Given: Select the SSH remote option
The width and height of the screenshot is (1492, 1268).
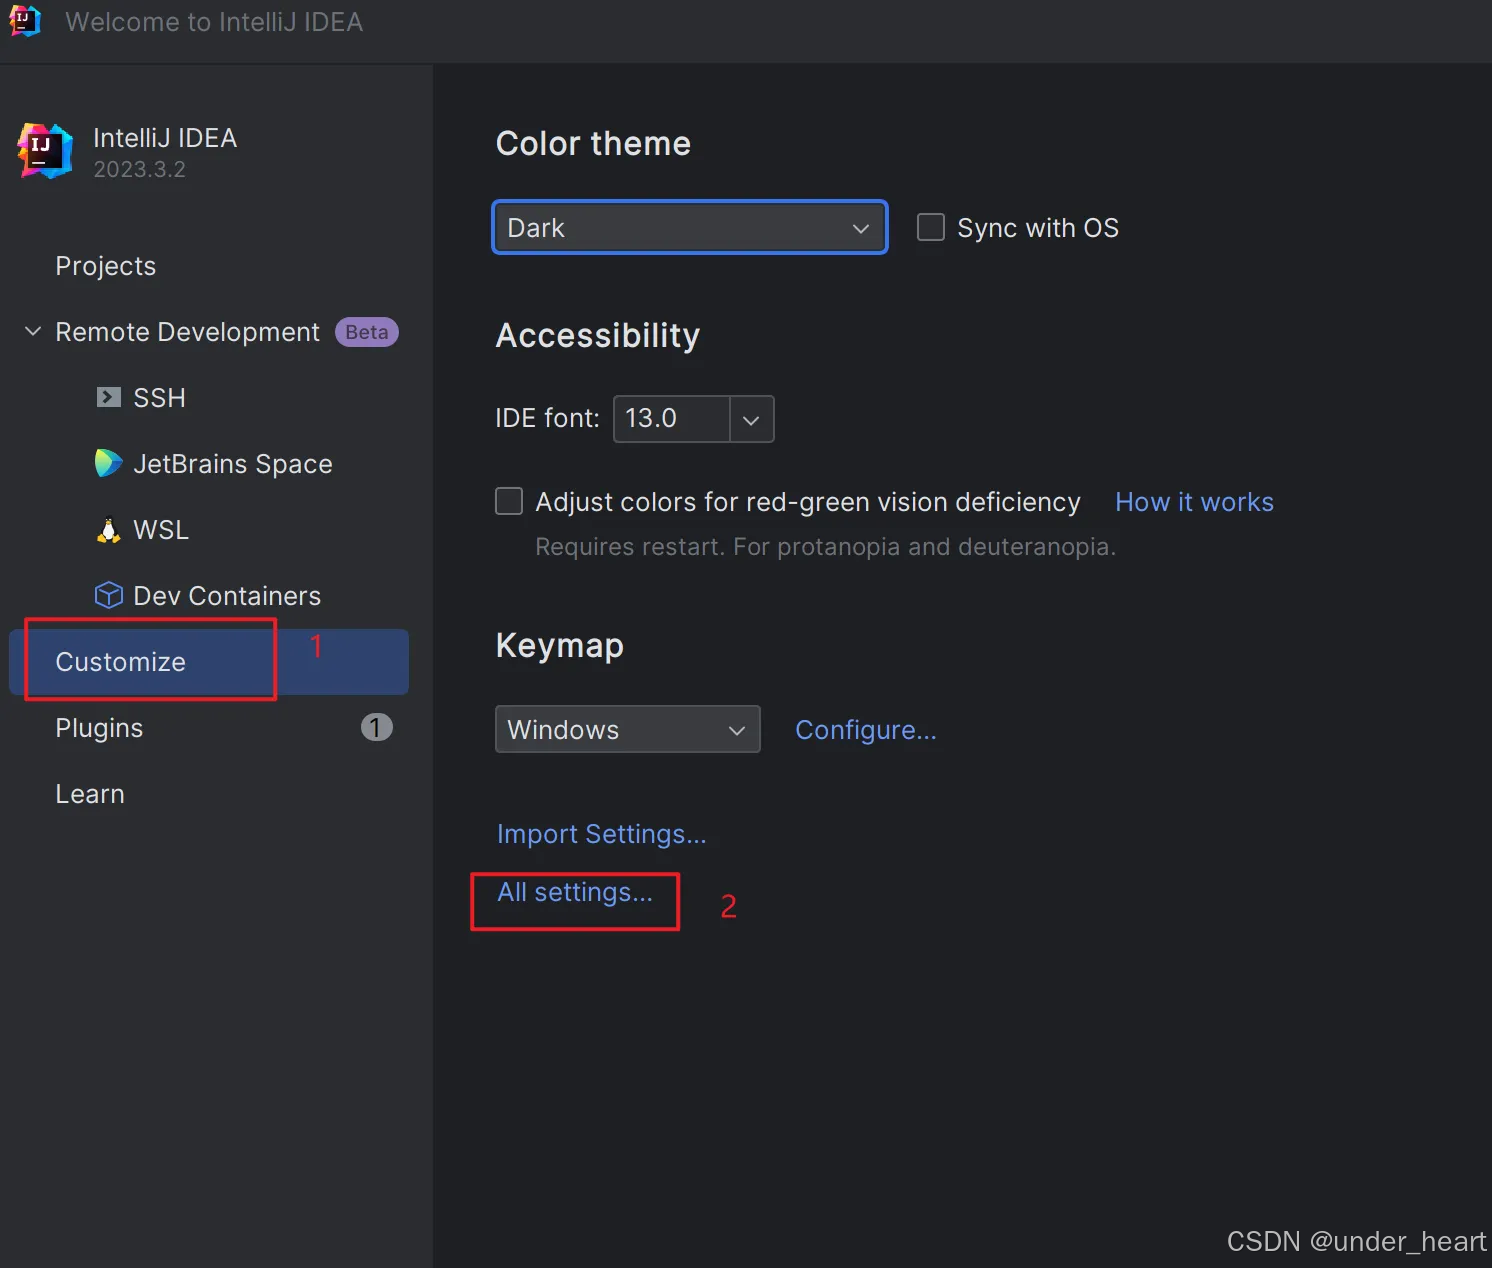Looking at the screenshot, I should pyautogui.click(x=159, y=398).
